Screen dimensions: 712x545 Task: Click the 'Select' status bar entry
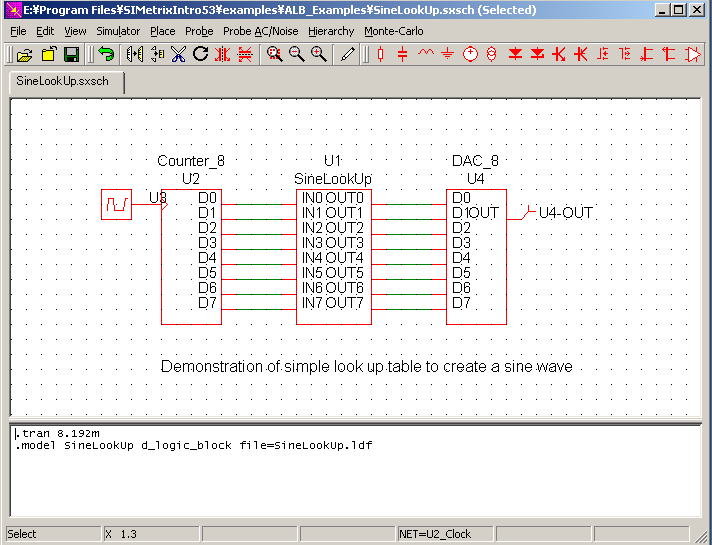(53, 534)
